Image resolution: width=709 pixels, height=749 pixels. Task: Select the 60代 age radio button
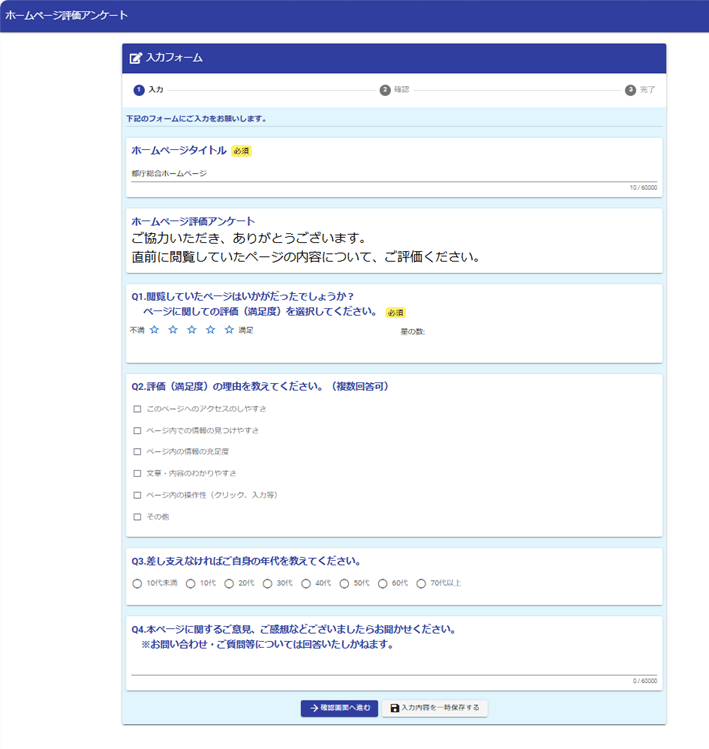(383, 583)
